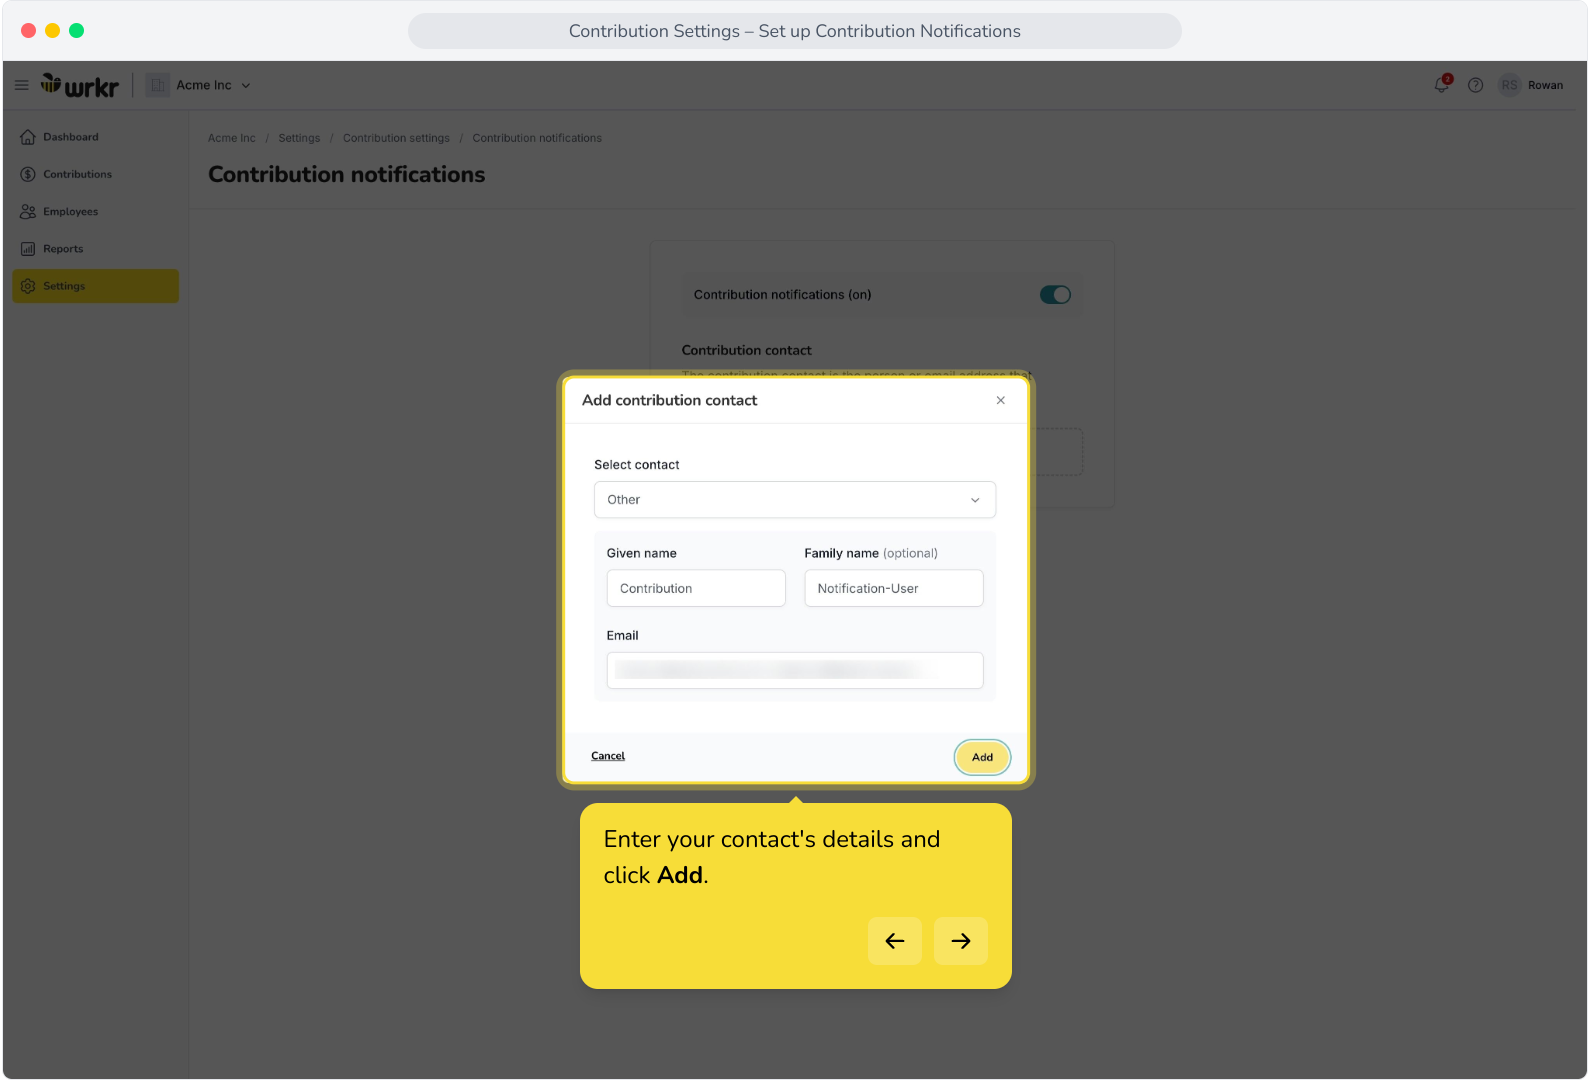Click the help question mark icon
The width and height of the screenshot is (1590, 1080).
[x=1475, y=85]
